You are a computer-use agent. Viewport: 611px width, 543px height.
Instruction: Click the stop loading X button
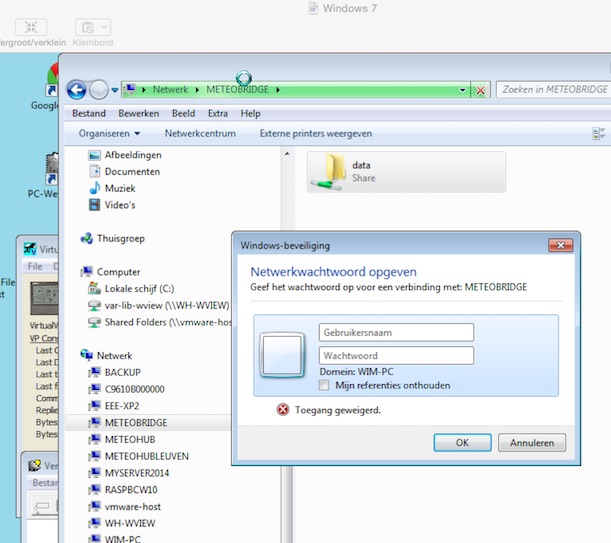click(x=481, y=90)
